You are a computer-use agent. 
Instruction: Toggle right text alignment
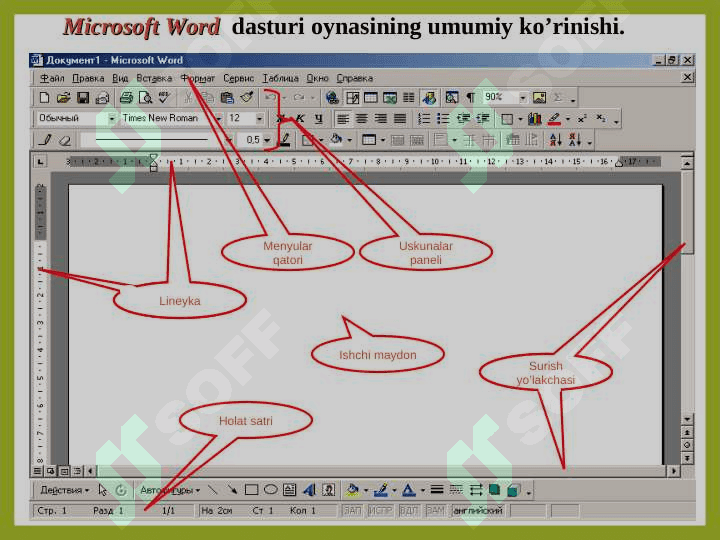tap(381, 119)
